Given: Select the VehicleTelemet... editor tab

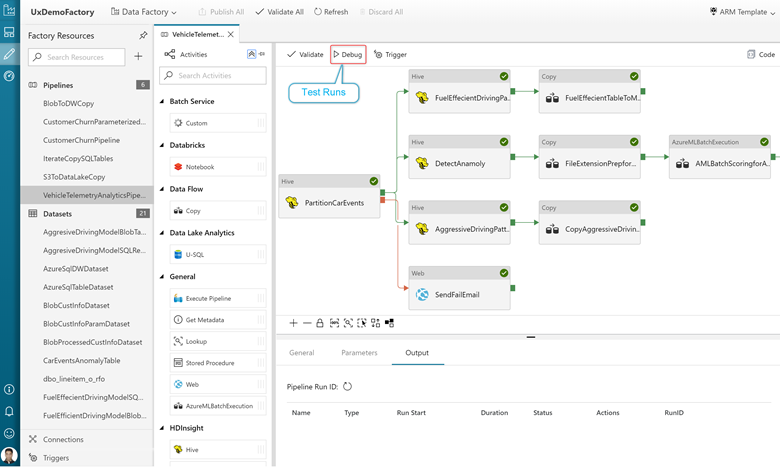Looking at the screenshot, I should click(197, 34).
